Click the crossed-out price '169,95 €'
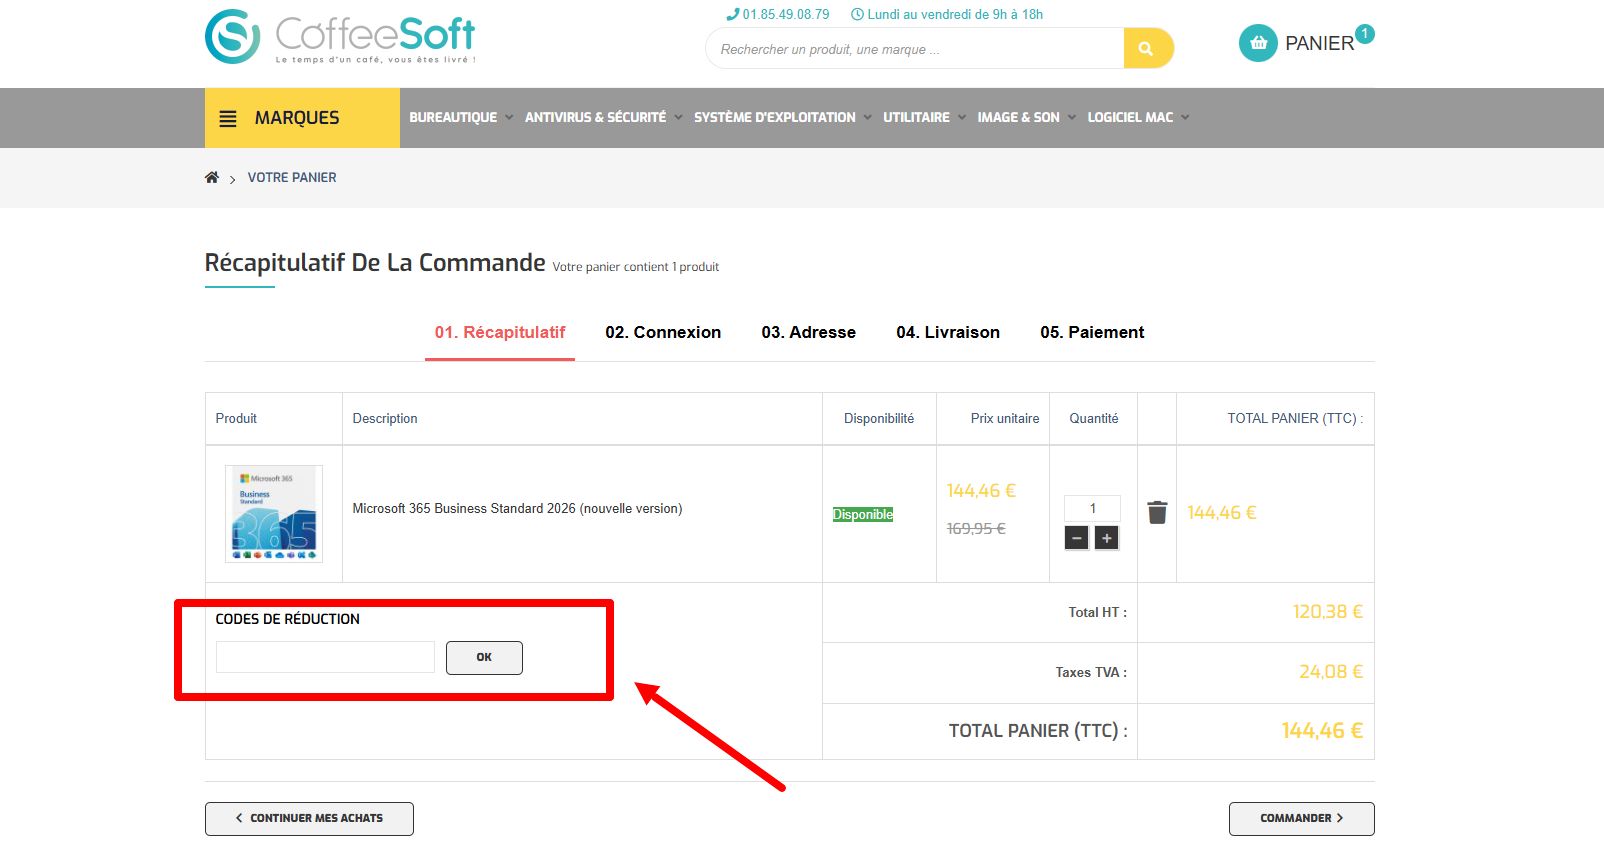1604x857 pixels. point(976,529)
